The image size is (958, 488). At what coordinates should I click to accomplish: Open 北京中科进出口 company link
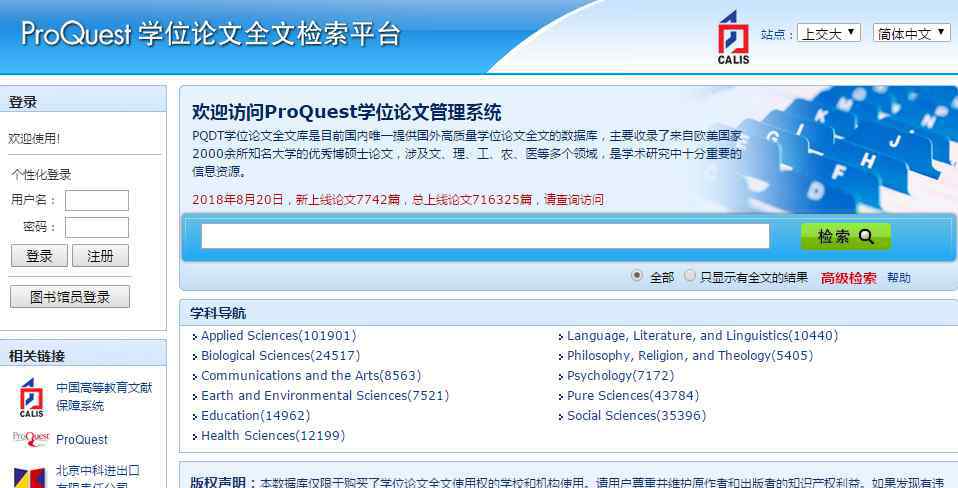pos(98,478)
